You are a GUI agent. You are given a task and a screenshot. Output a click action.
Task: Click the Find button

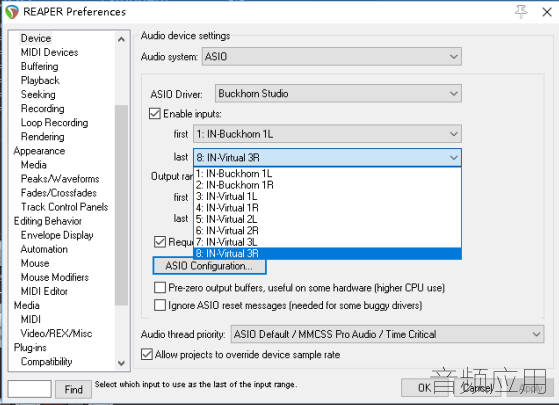pos(73,389)
